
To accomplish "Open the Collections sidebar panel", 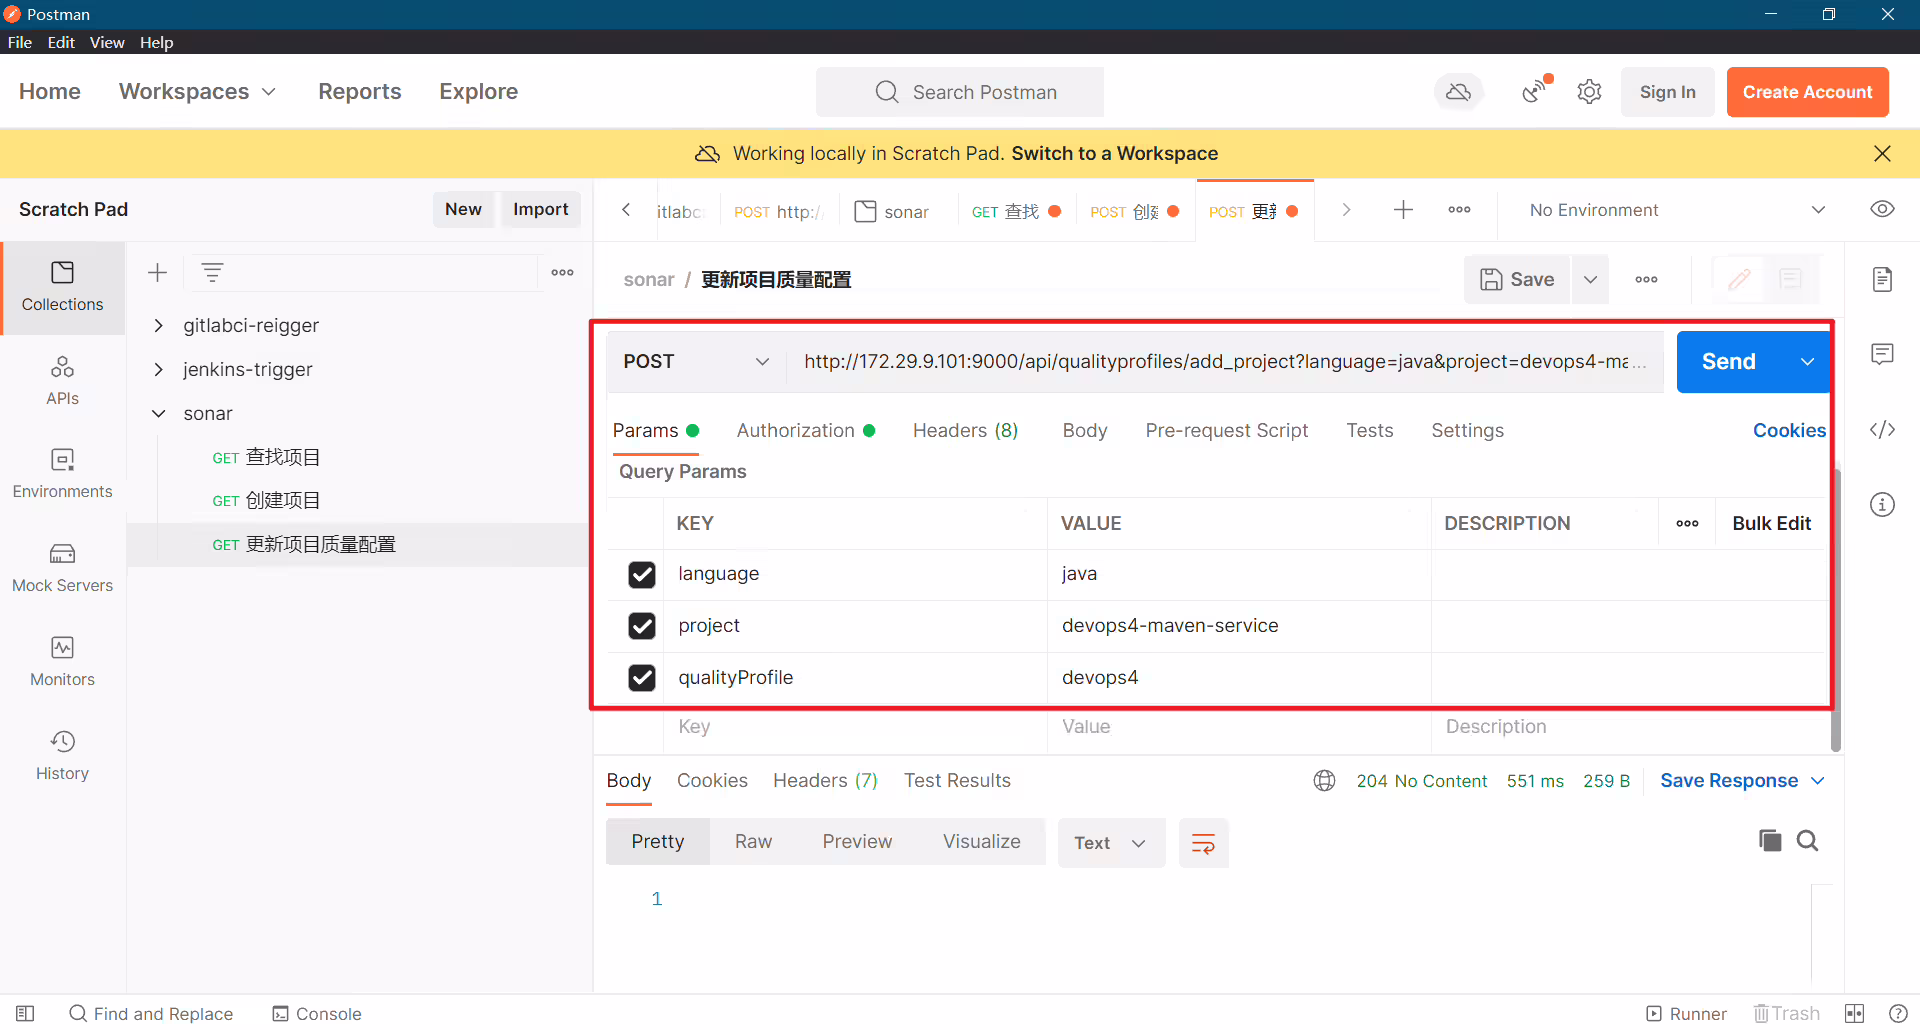I will (x=62, y=287).
